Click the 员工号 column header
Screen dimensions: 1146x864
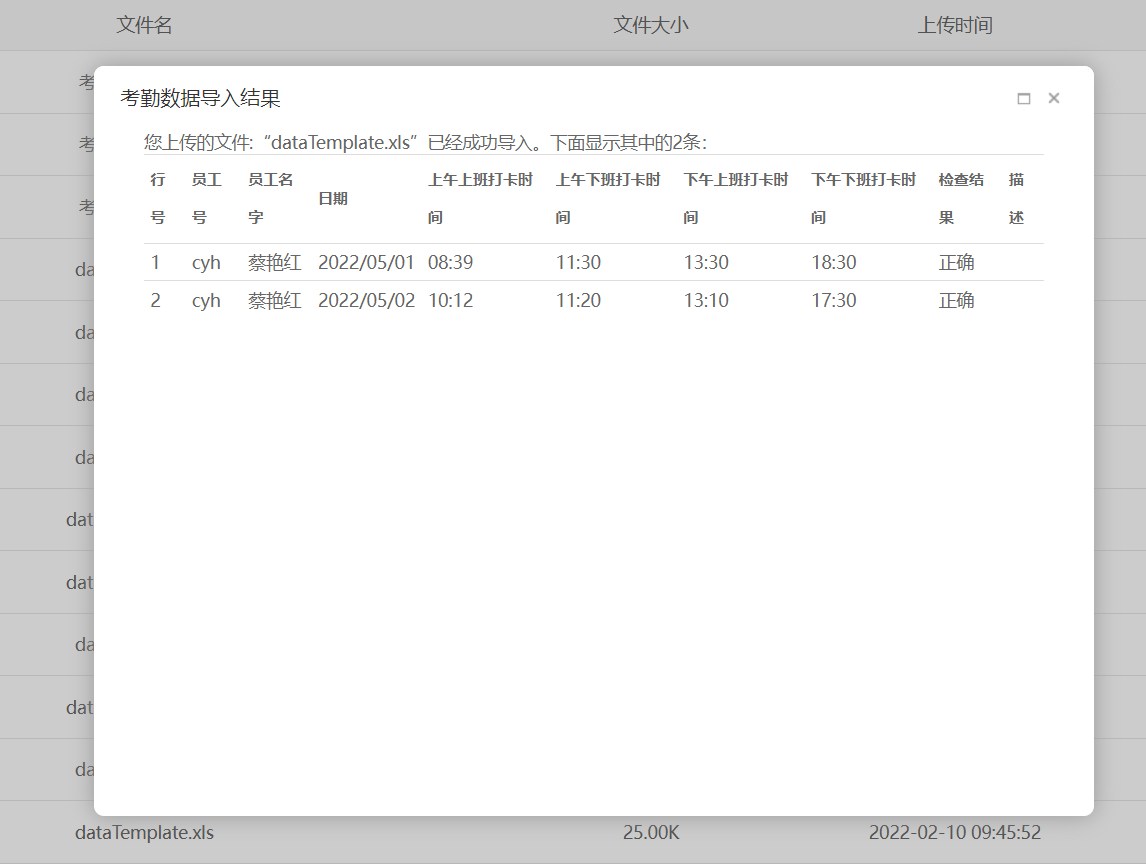click(x=206, y=199)
